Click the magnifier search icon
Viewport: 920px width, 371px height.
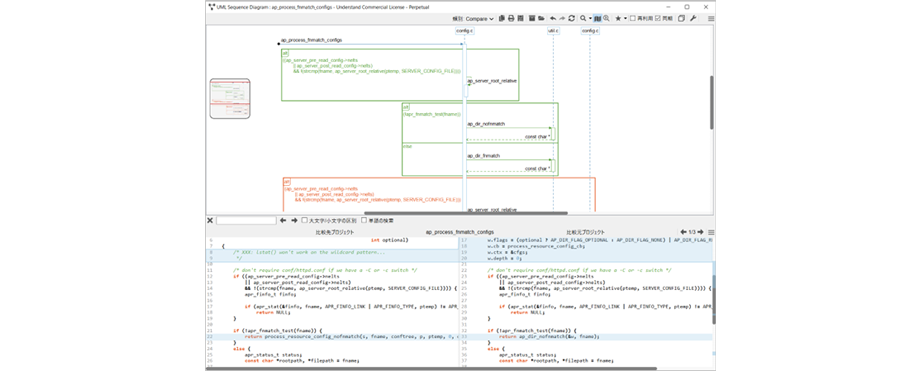(583, 19)
